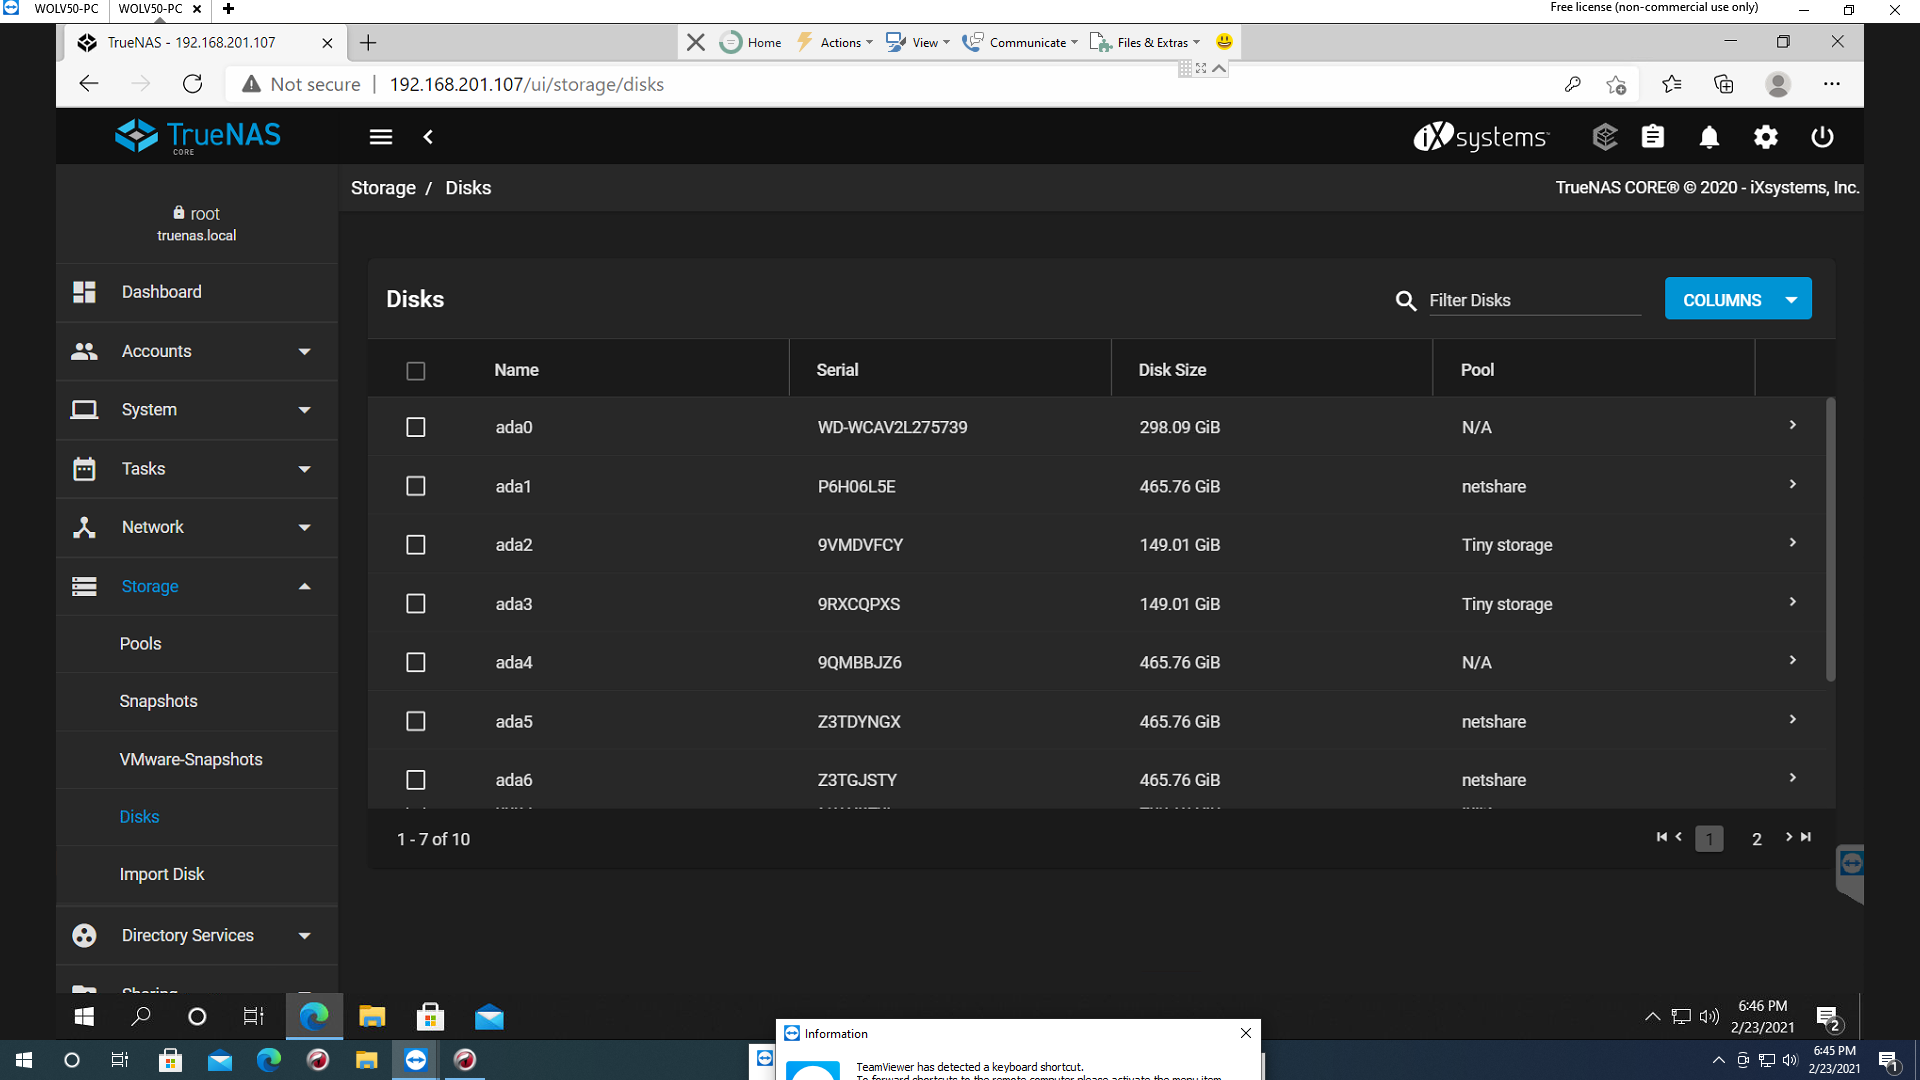Open the TrueCommand layered cube icon

click(x=1605, y=137)
